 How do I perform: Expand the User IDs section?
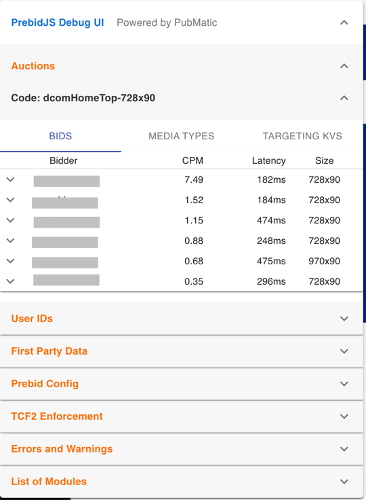[x=181, y=319]
